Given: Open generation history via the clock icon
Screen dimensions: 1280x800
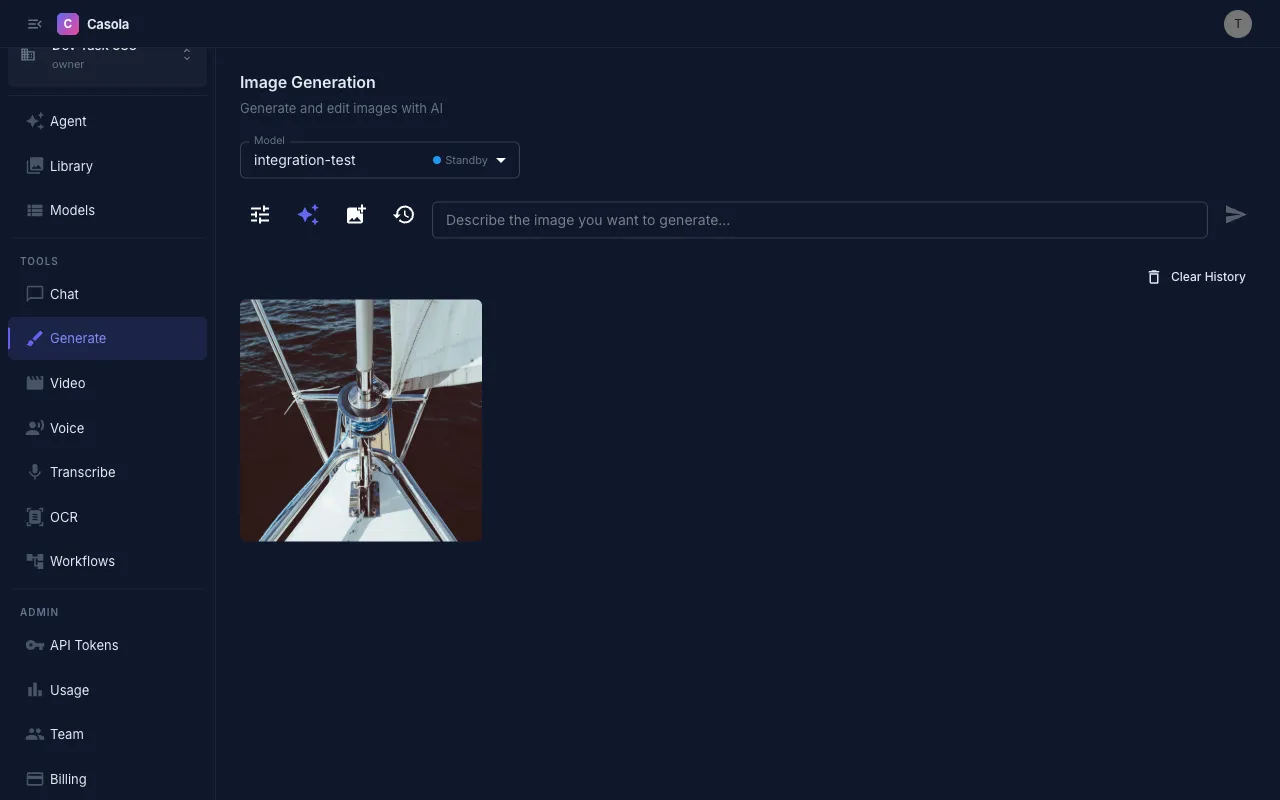Looking at the screenshot, I should pos(403,214).
